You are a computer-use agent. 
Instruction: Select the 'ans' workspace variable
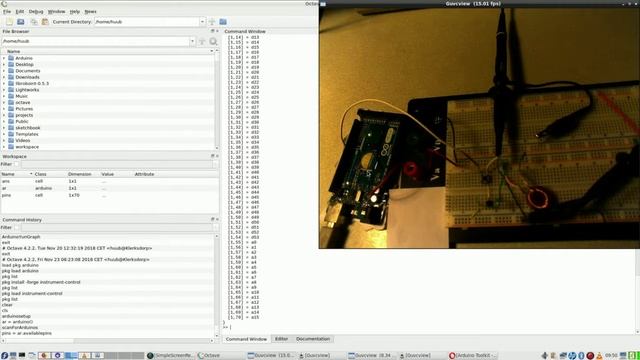click(x=109, y=181)
